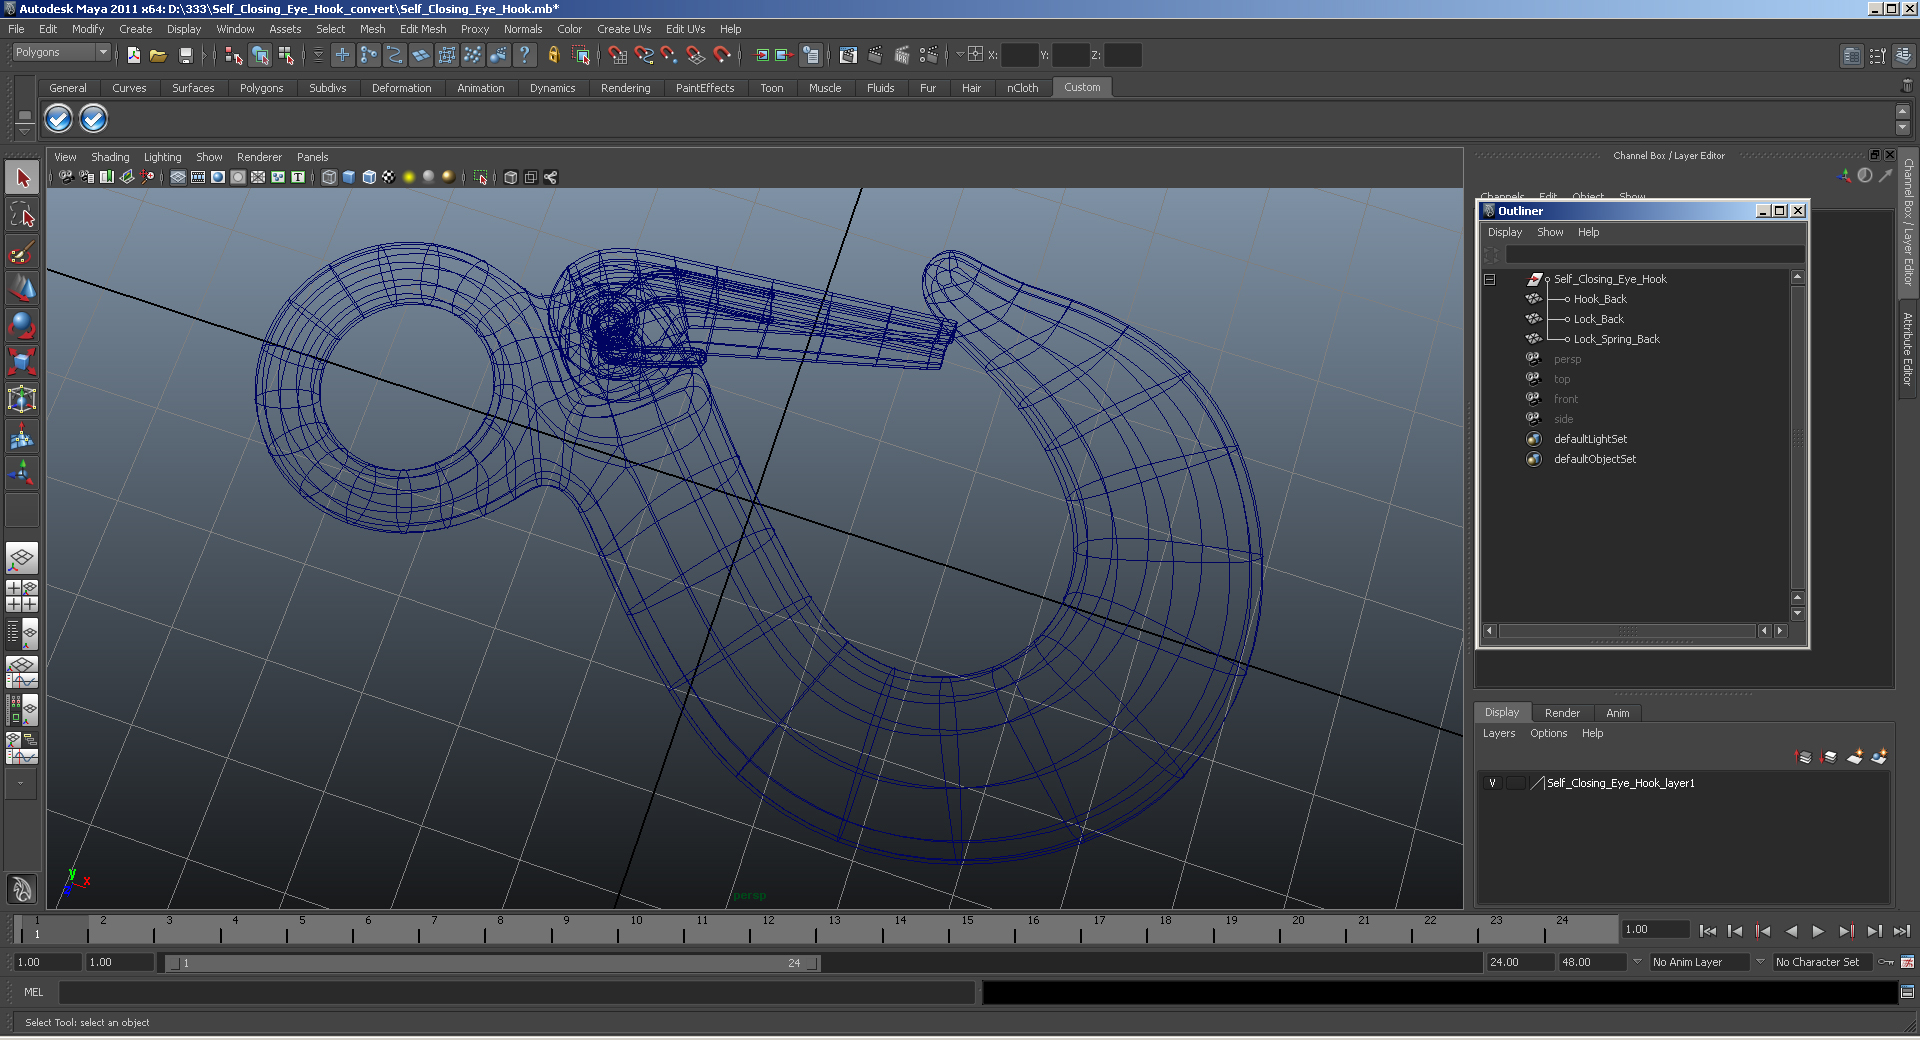The image size is (1920, 1040).
Task: Click the lock current selection icon
Action: coord(553,55)
